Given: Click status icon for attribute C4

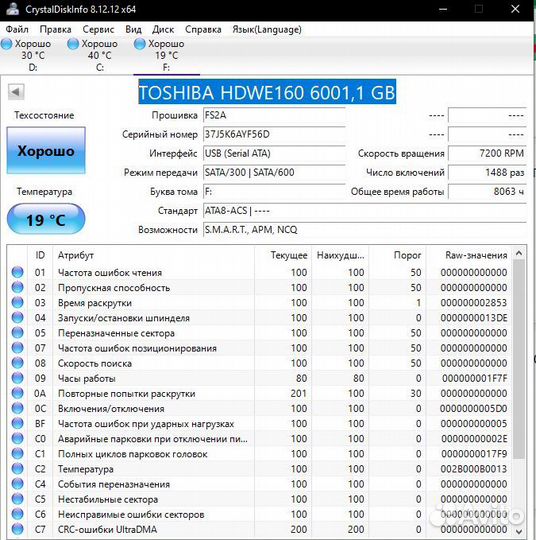Looking at the screenshot, I should [x=18, y=484].
